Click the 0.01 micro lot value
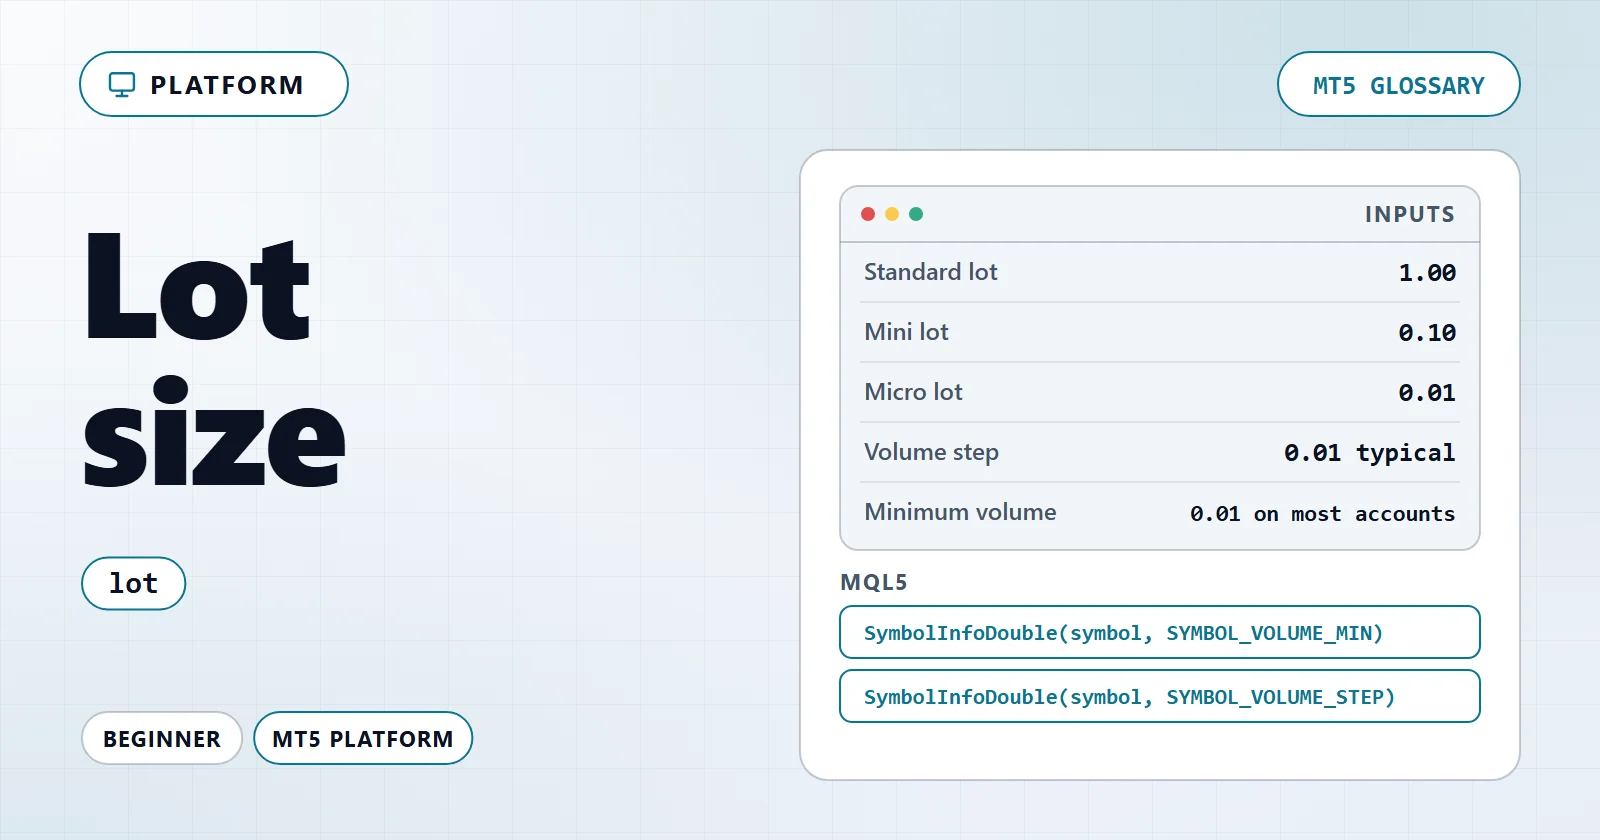 pos(1427,393)
